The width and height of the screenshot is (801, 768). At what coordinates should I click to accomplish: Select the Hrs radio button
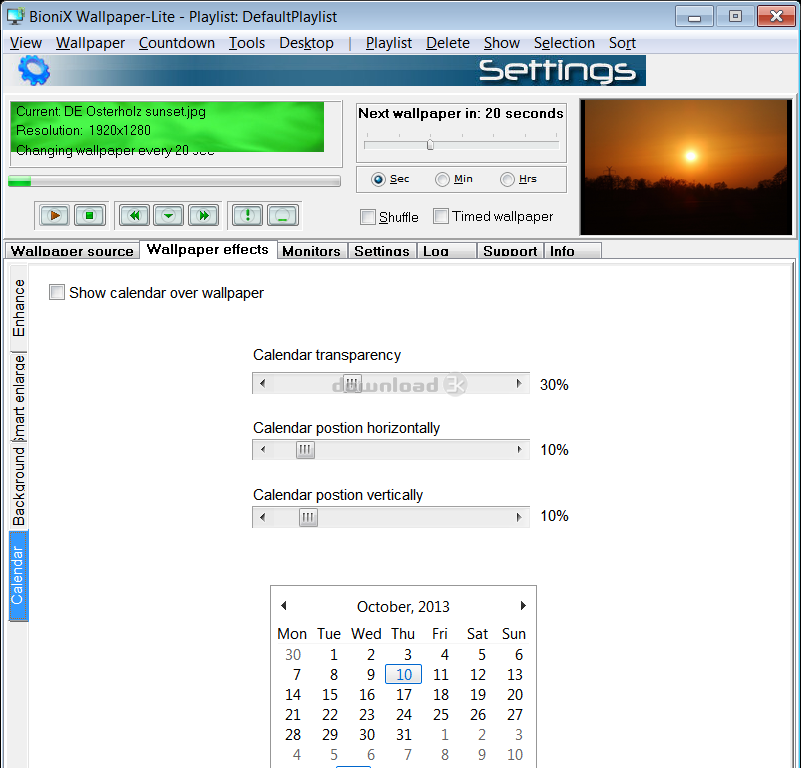point(507,179)
